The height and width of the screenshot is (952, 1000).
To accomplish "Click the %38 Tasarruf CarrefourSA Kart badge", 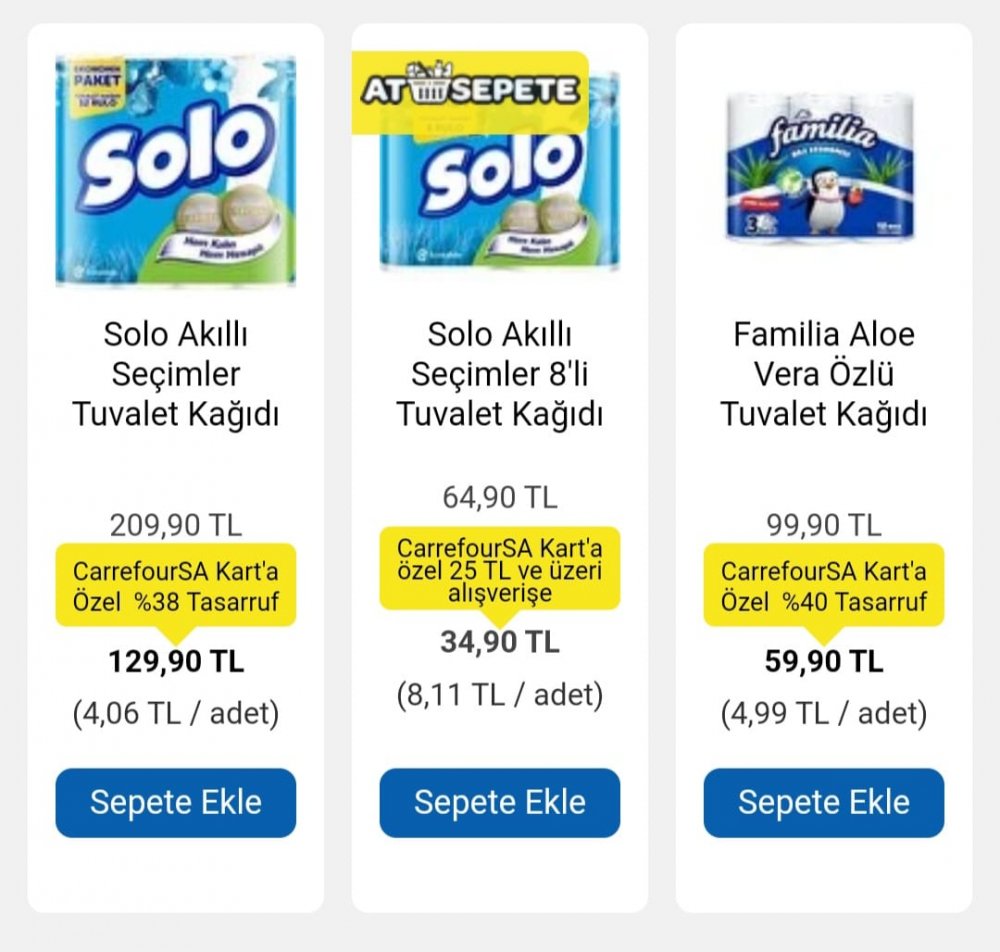I will coord(175,585).
